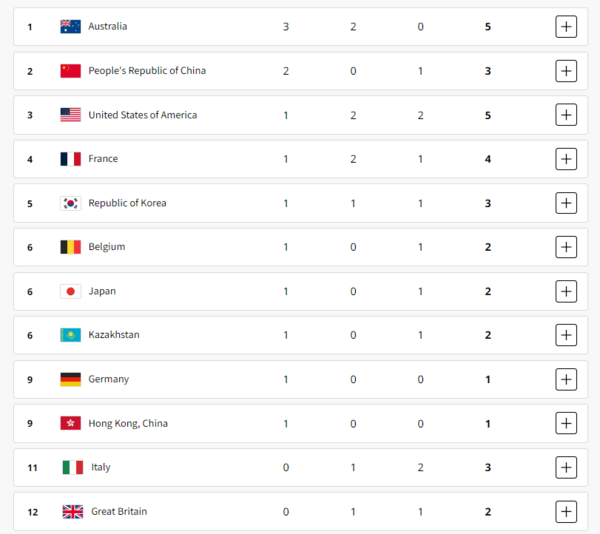Click the United States of America flag
This screenshot has width=600, height=534.
click(x=70, y=115)
